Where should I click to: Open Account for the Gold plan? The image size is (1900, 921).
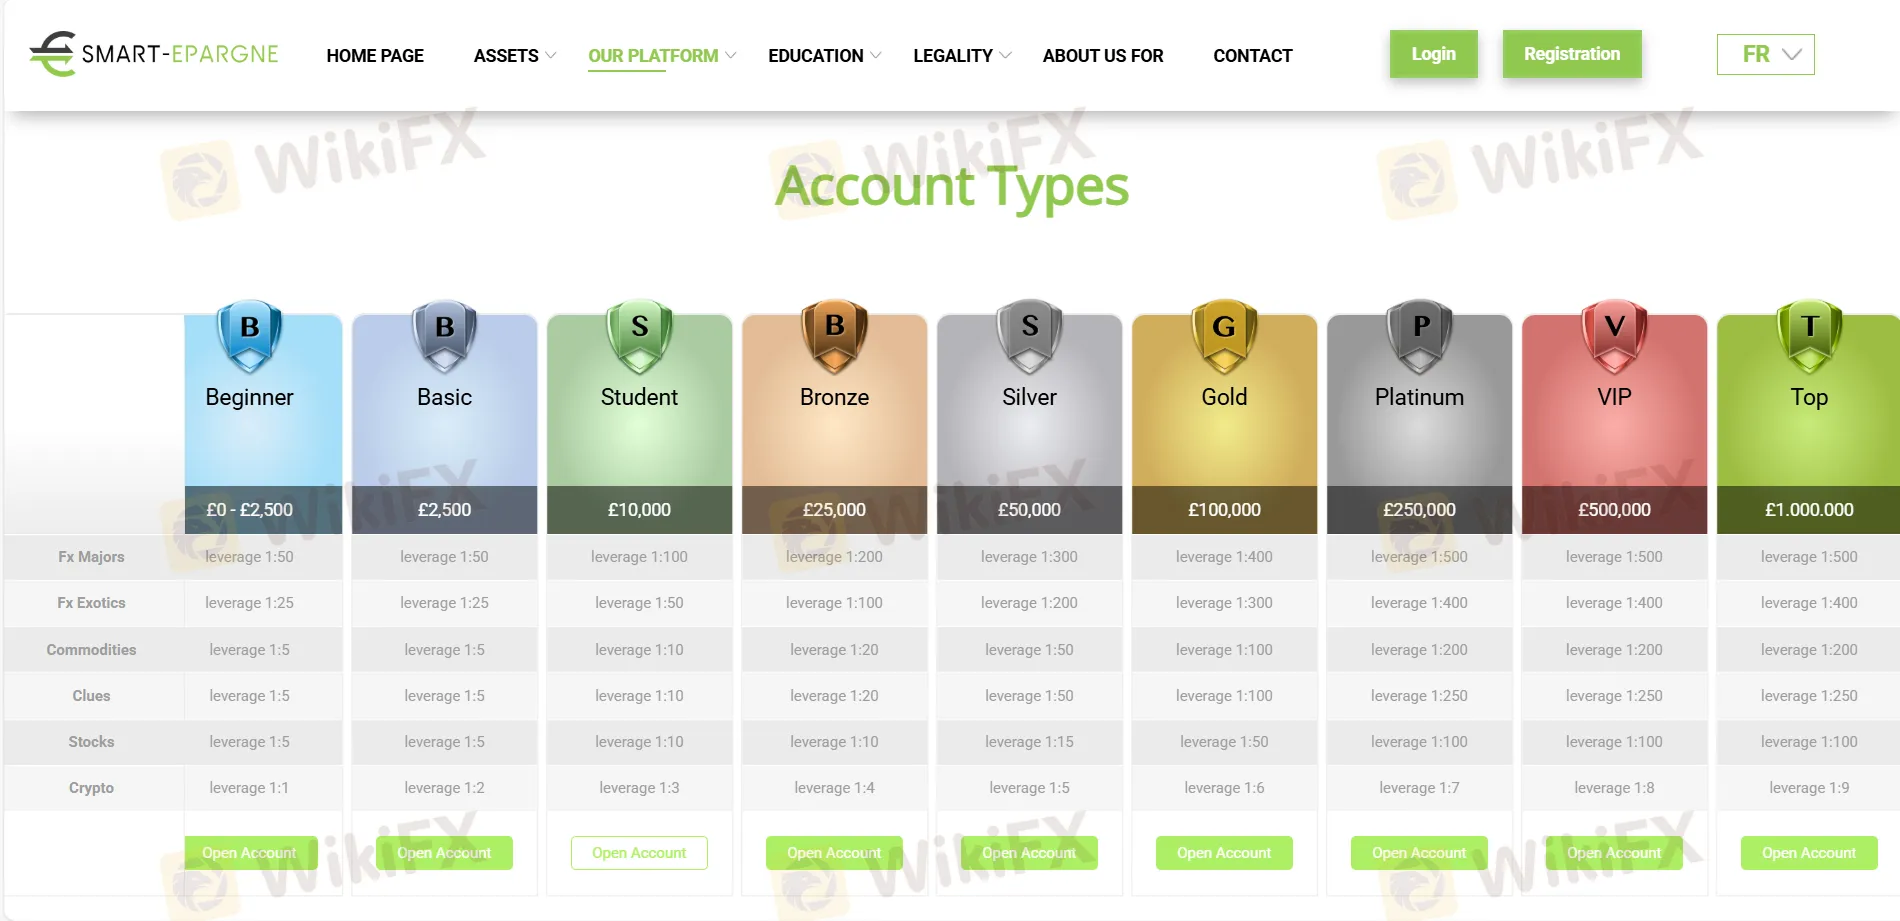[x=1224, y=853]
